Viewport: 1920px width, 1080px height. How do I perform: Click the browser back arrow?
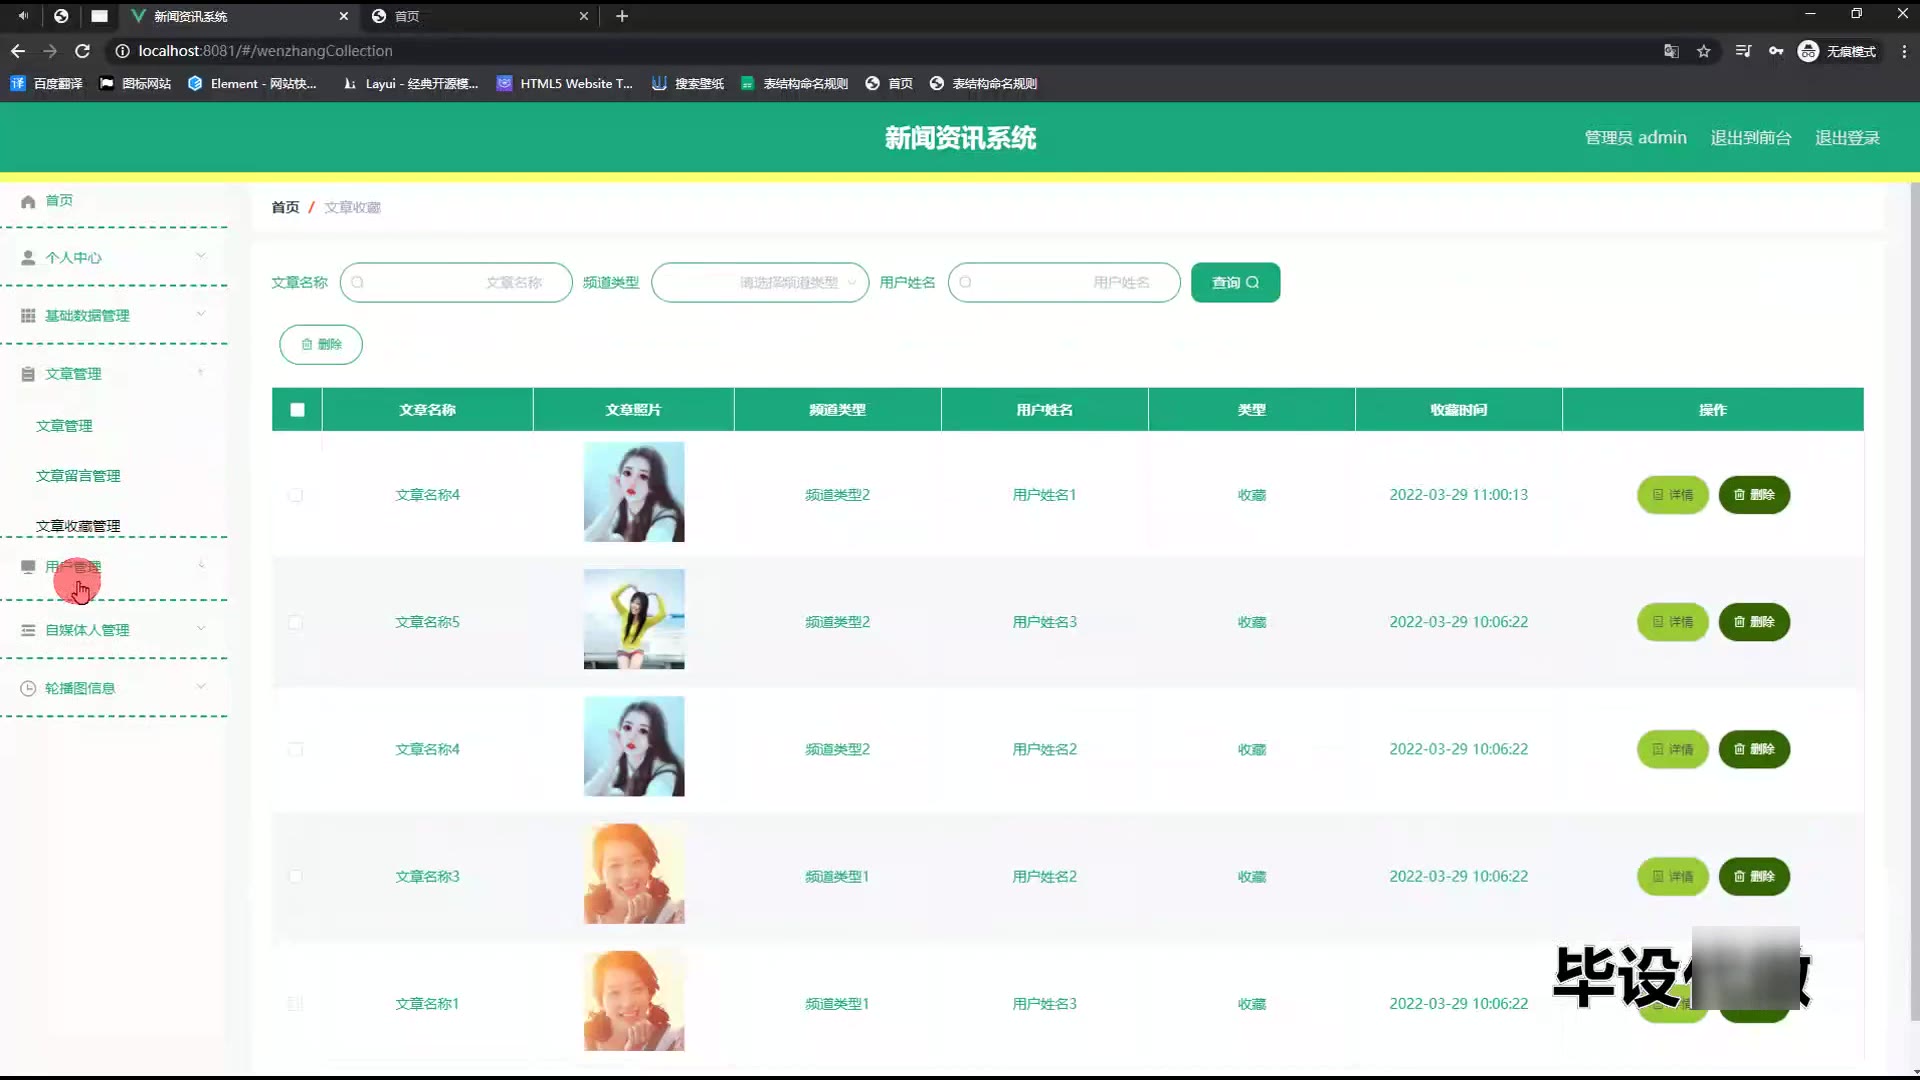(x=18, y=51)
